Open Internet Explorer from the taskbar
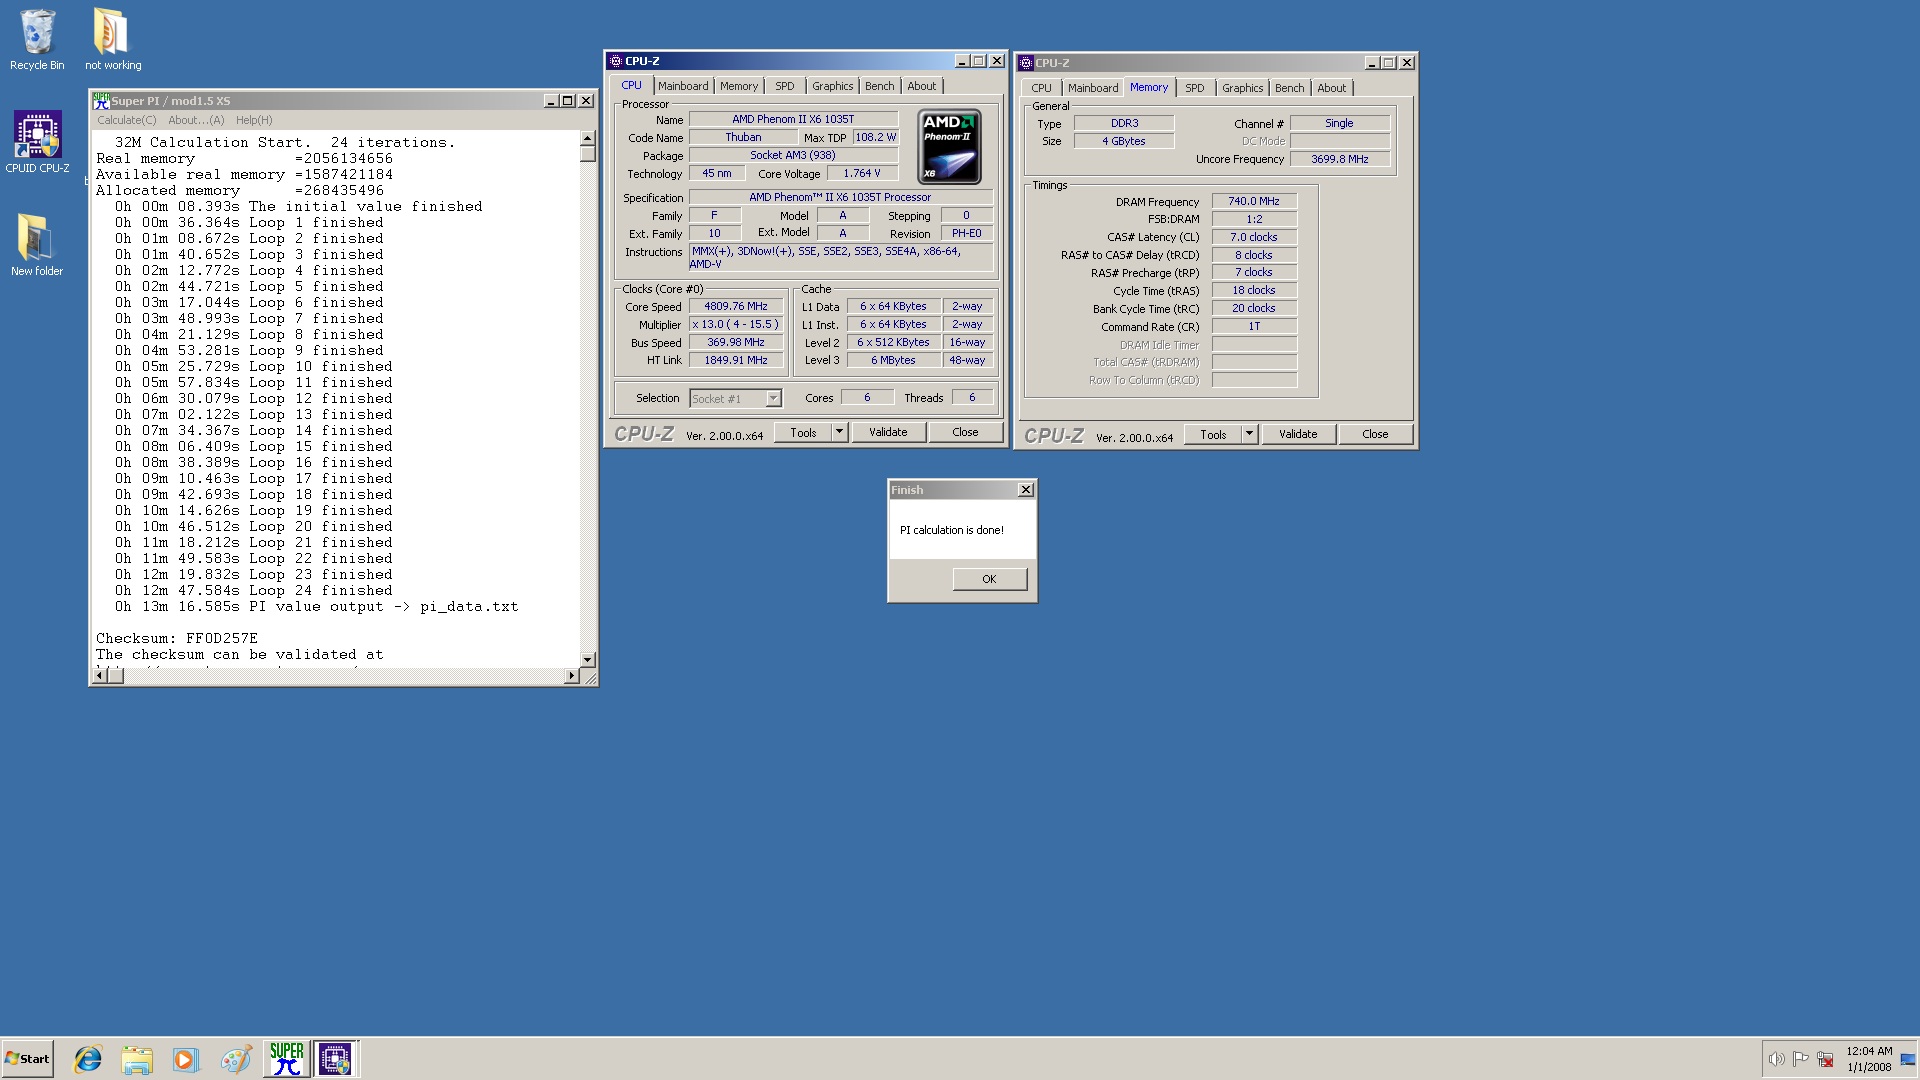Viewport: 1920px width, 1080px height. (x=88, y=1059)
